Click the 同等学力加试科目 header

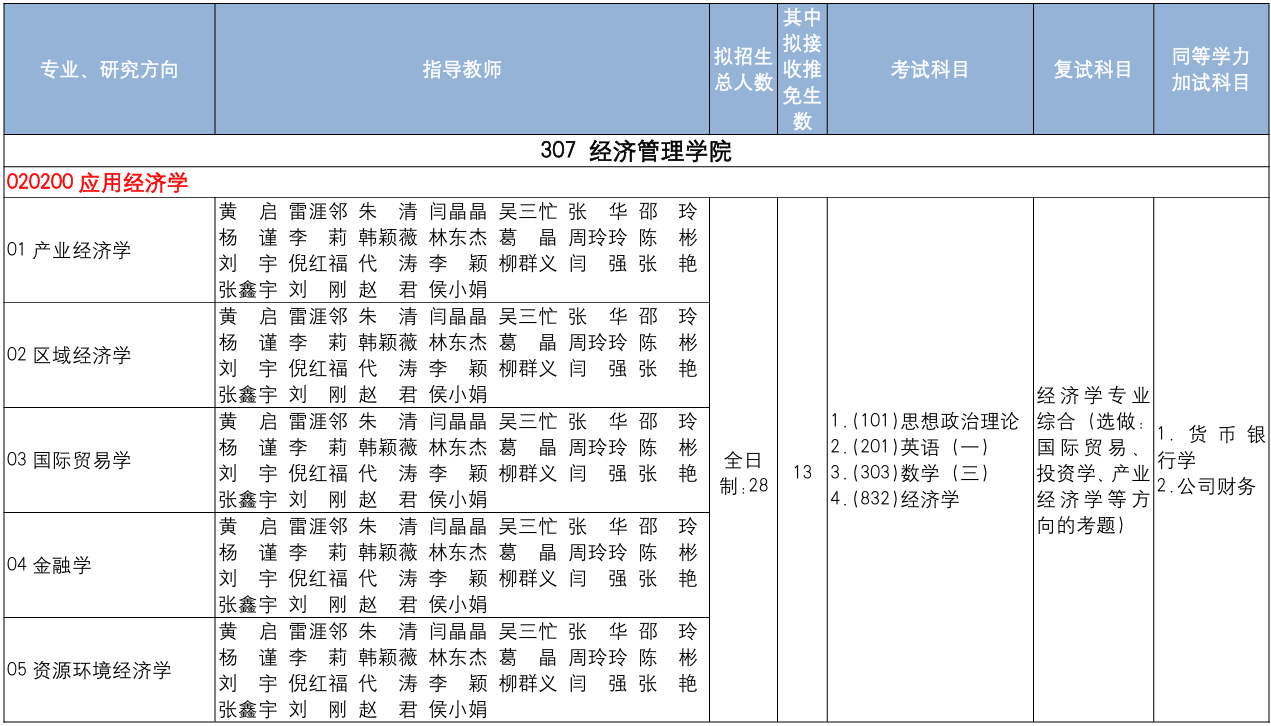[1211, 69]
